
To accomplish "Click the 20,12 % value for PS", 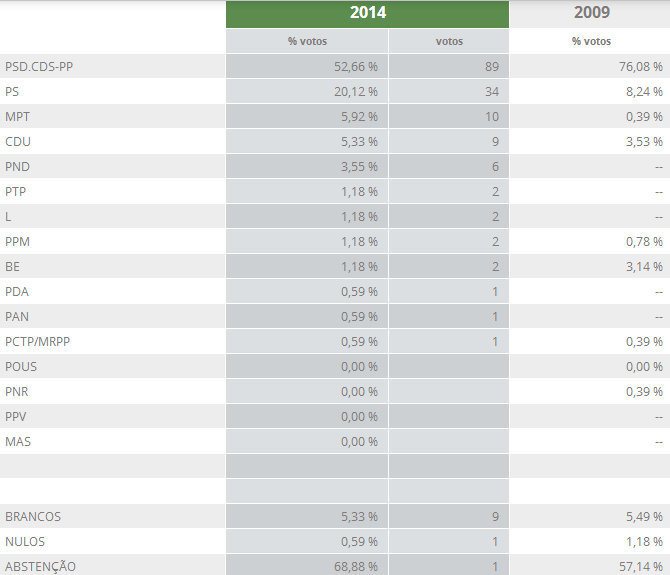I will (x=356, y=92).
